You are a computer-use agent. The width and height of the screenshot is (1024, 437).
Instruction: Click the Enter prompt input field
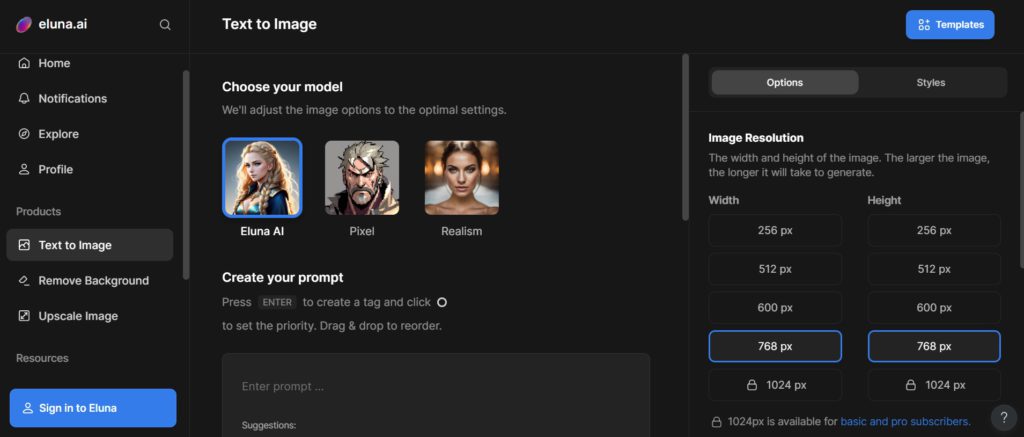pyautogui.click(x=436, y=387)
